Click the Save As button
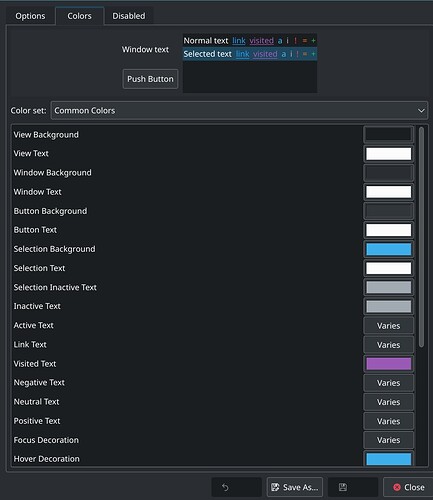Screen dimensions: 433x500 295,487
